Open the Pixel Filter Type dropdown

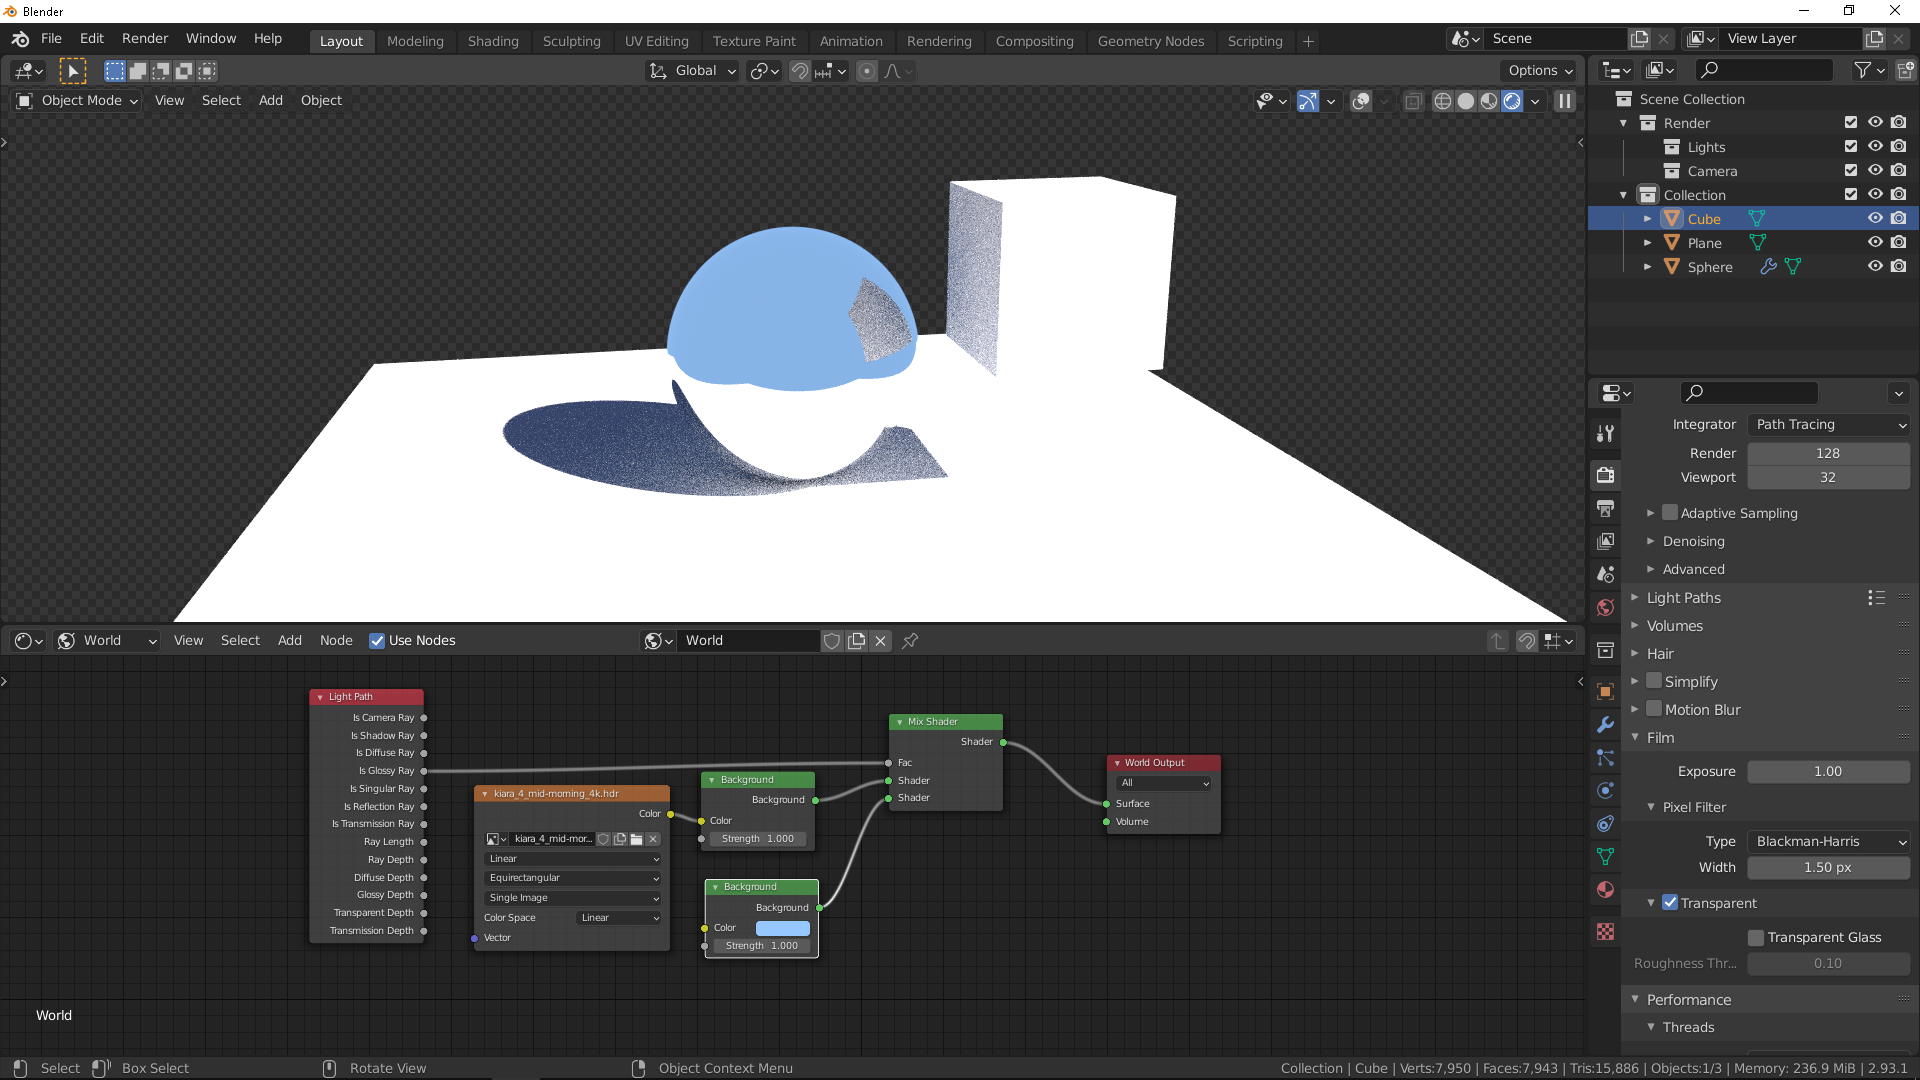tap(1829, 842)
